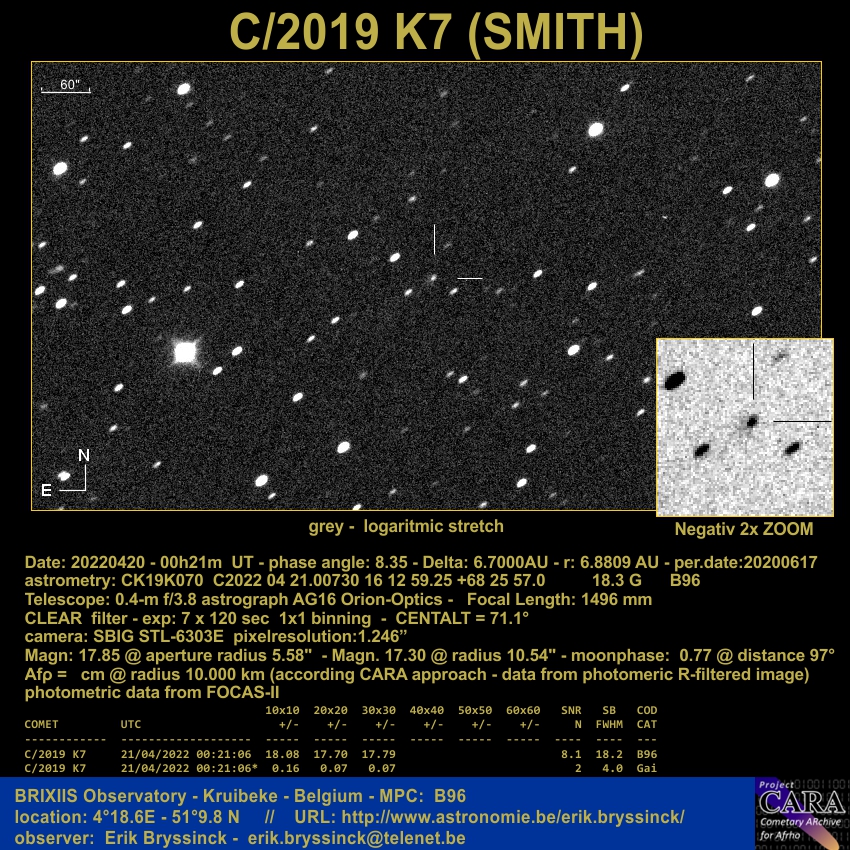This screenshot has height=850, width=850.
Task: Click the 60" scale bar
Action: (66, 87)
